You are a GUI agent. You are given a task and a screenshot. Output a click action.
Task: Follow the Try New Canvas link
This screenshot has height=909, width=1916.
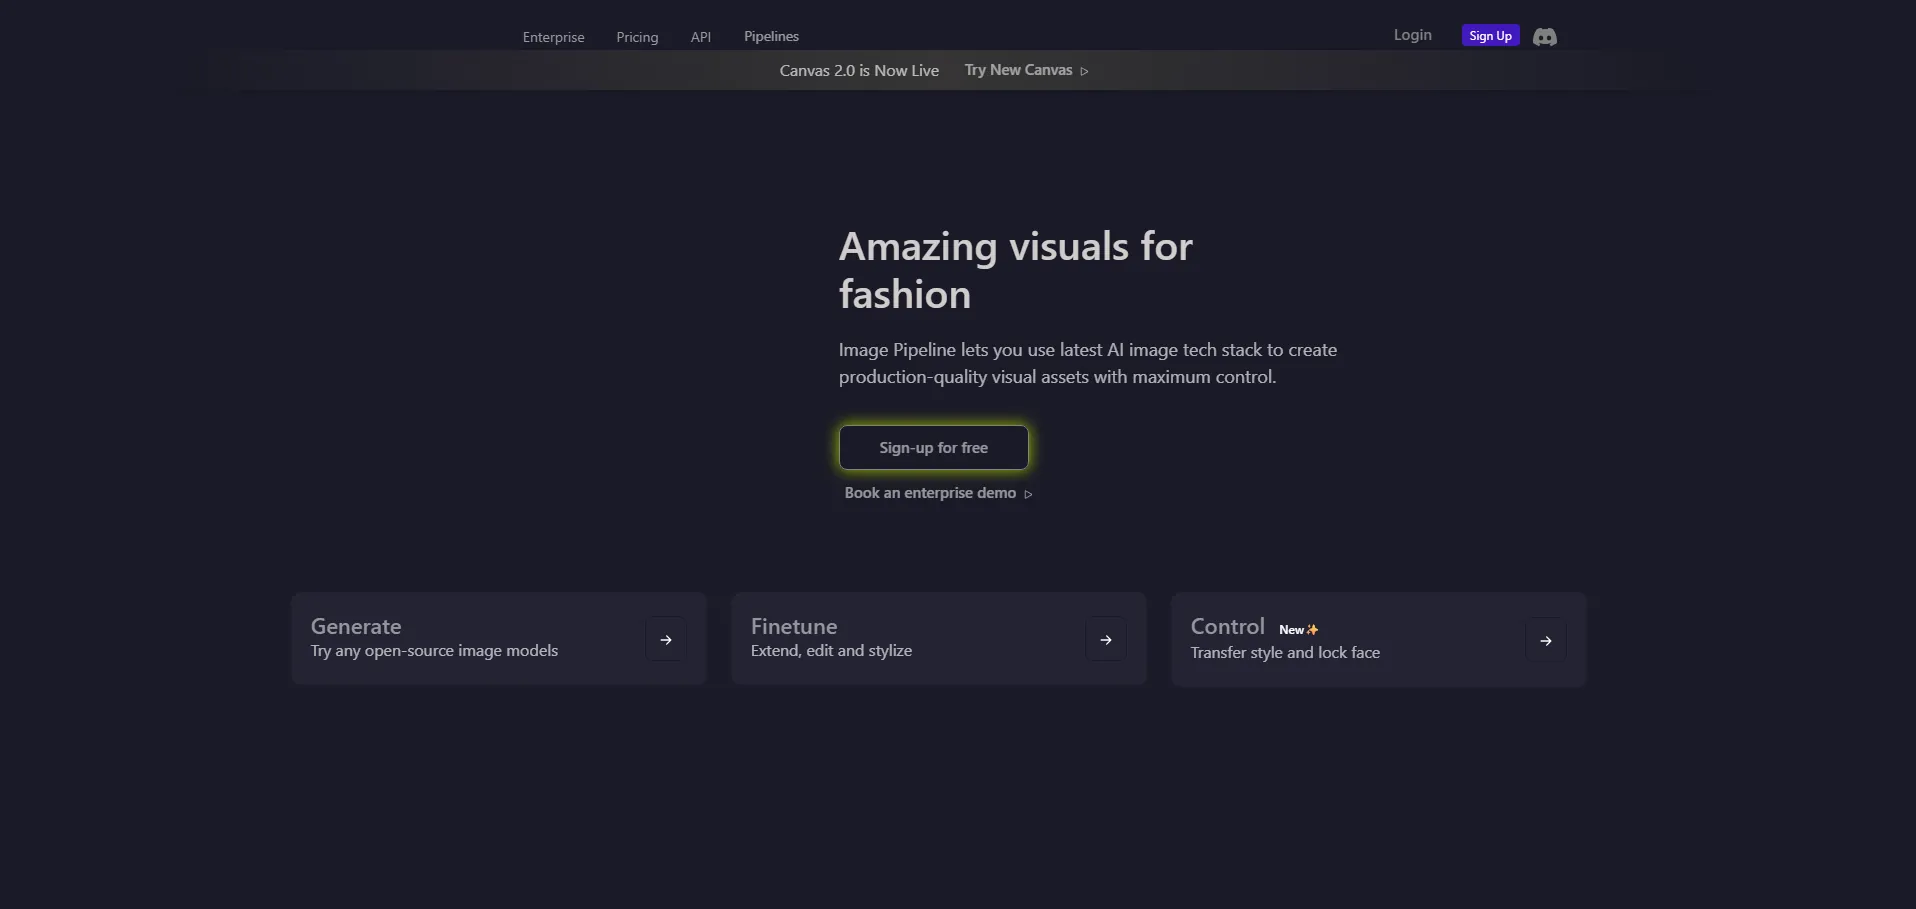coord(1018,70)
